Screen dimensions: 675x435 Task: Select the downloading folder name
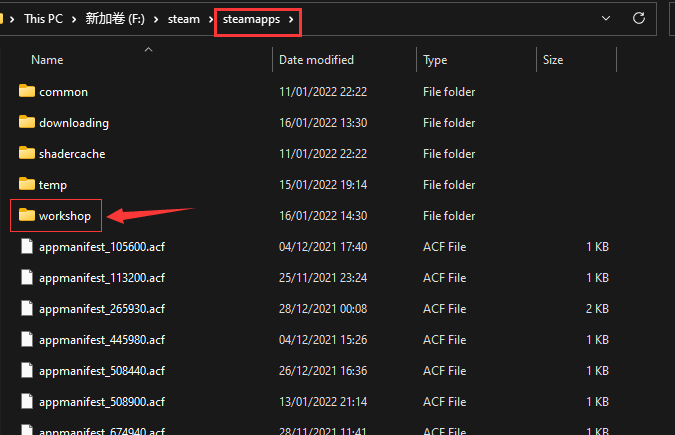[74, 123]
